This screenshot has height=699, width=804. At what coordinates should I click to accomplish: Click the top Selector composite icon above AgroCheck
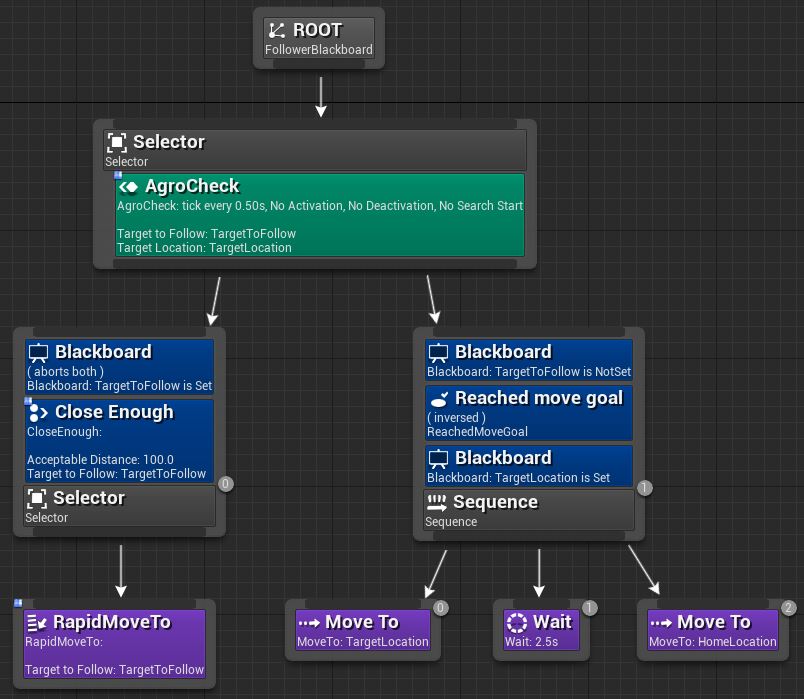(117, 143)
